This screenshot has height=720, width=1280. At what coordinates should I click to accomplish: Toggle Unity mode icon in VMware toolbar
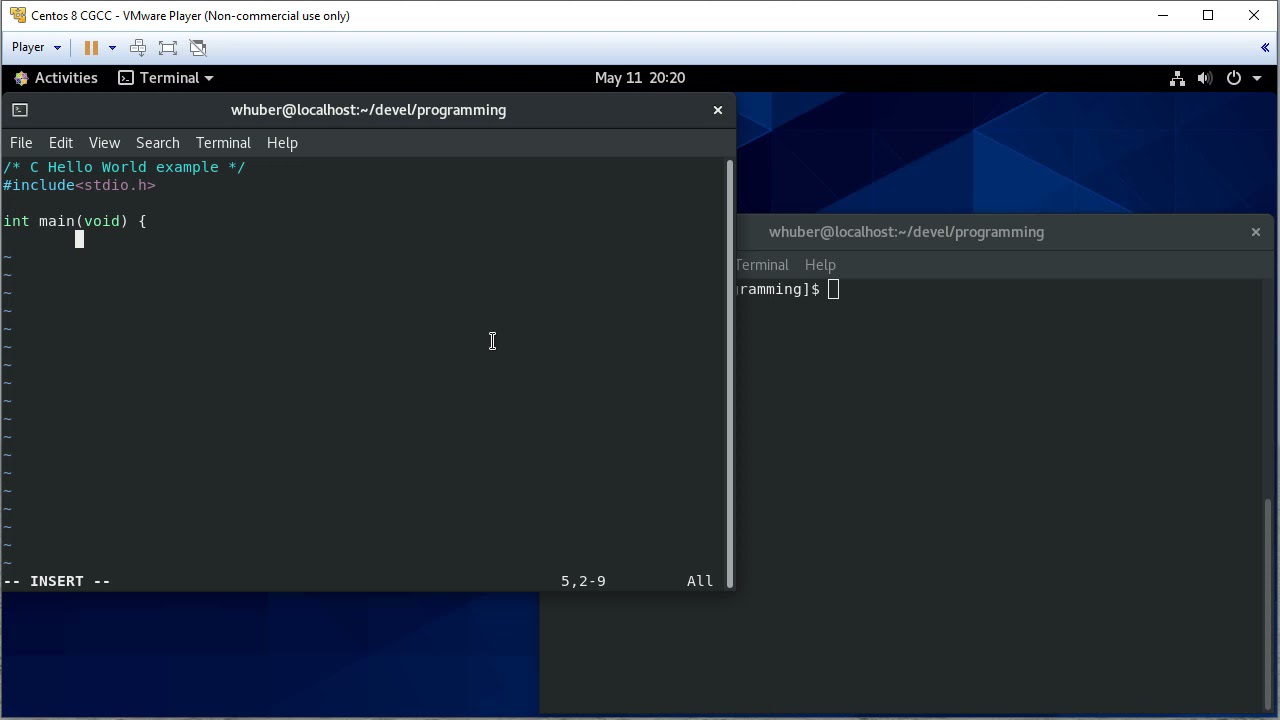coord(198,47)
